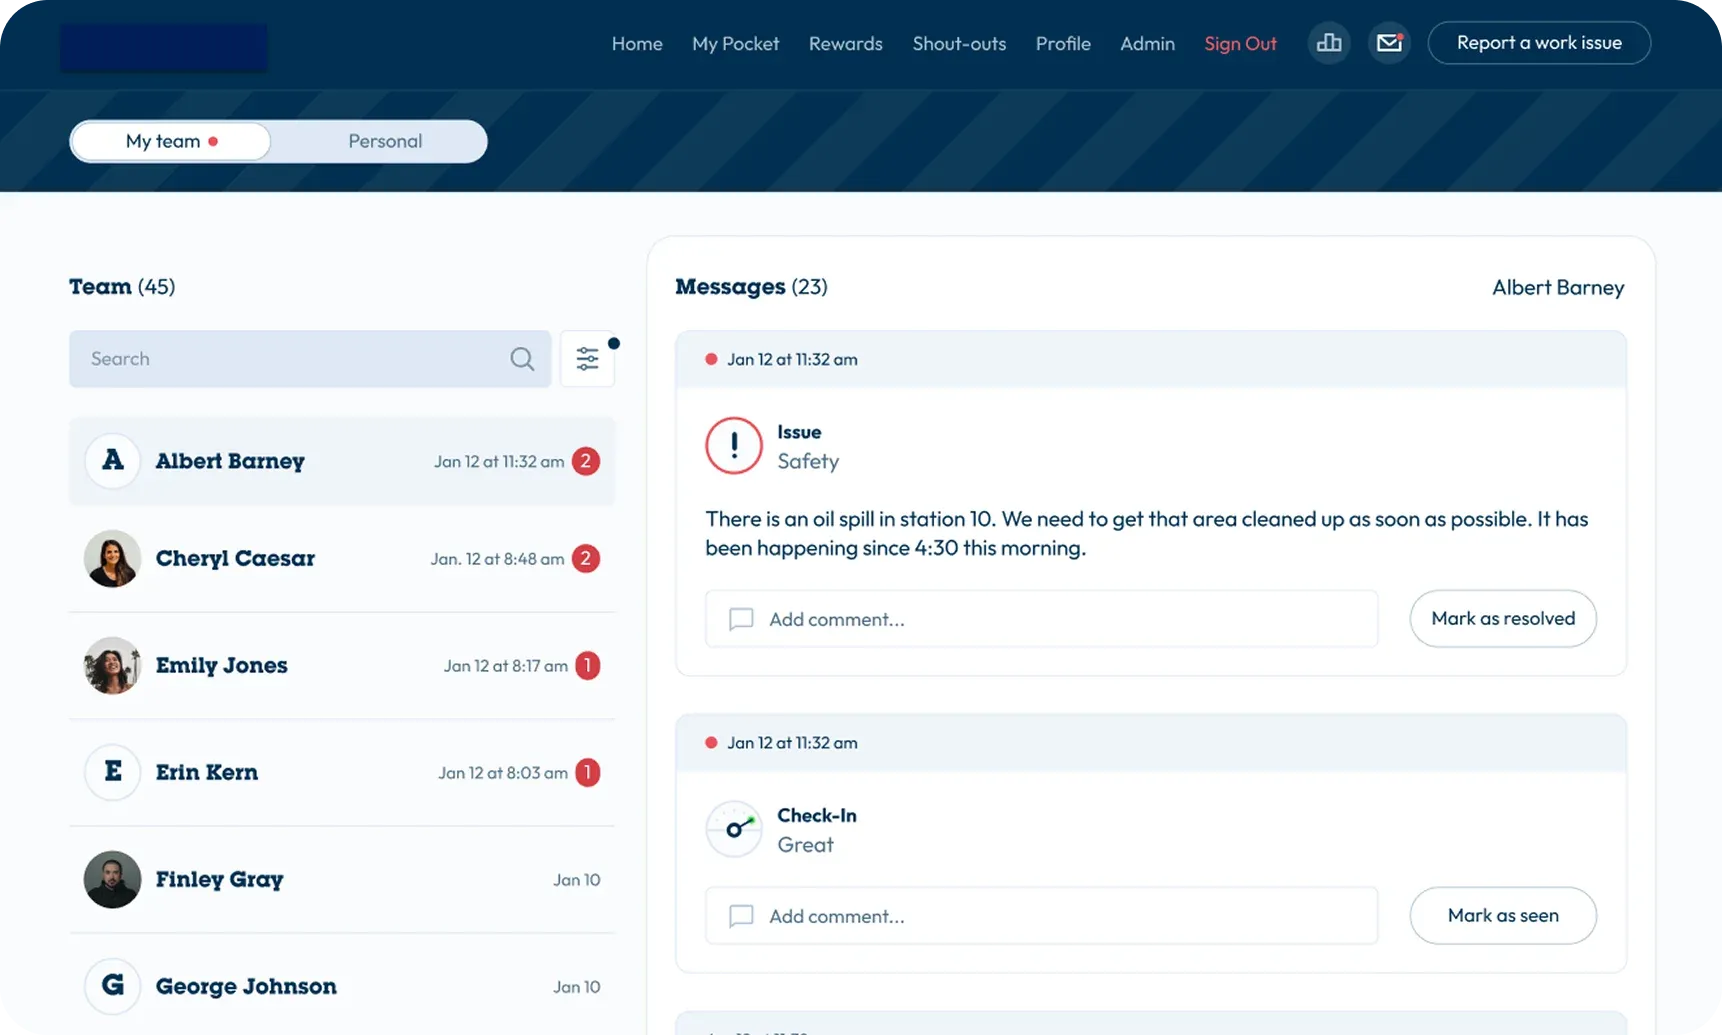Click the Sign Out link
The width and height of the screenshot is (1722, 1035).
coord(1240,44)
